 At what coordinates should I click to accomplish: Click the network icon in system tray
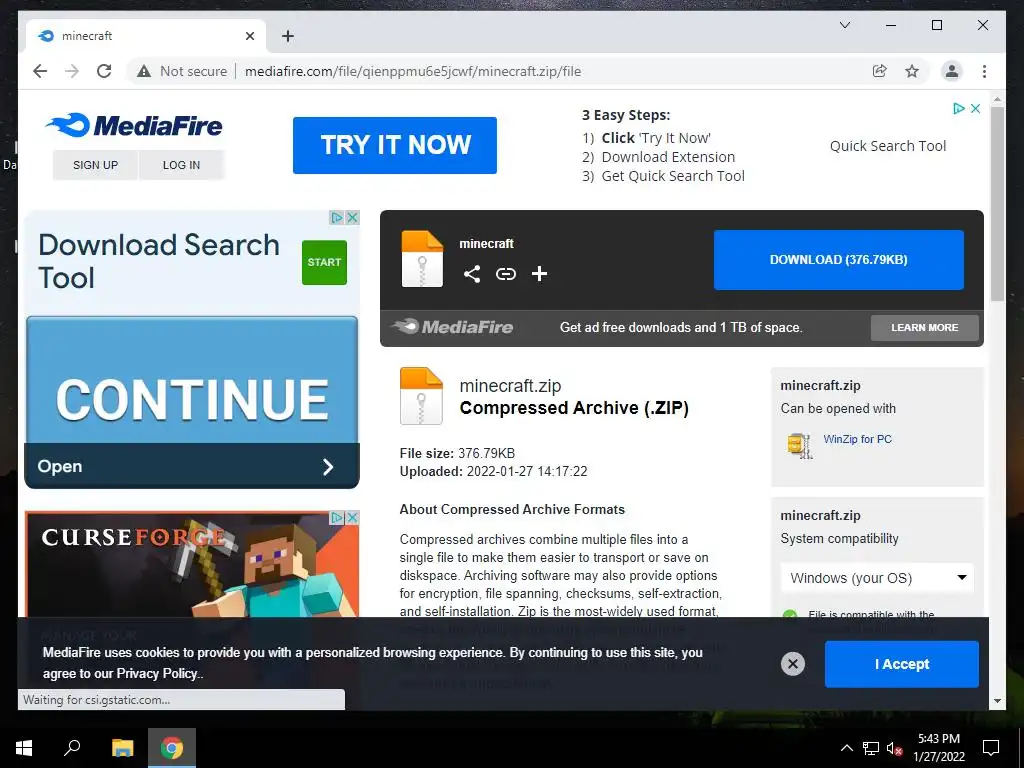[871, 748]
